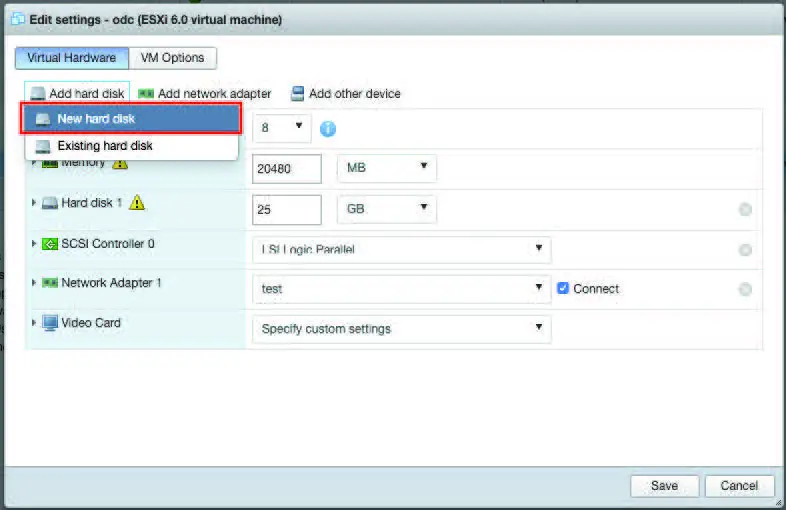The height and width of the screenshot is (510, 786).
Task: Click the Edit settings title icon
Action: [18, 19]
